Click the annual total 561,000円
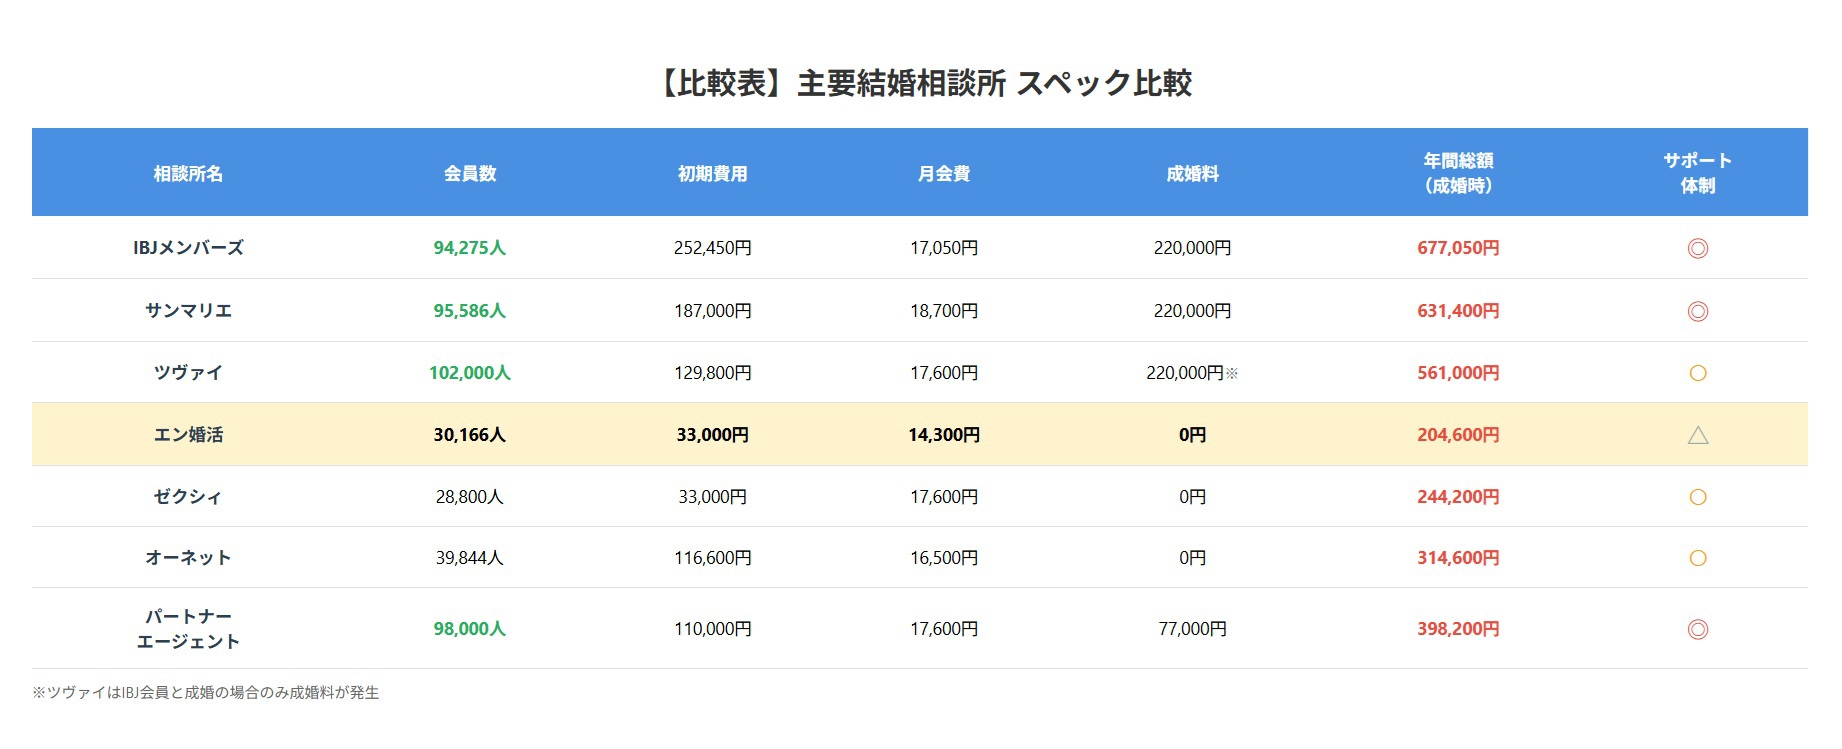The width and height of the screenshot is (1842, 749). tap(1458, 373)
